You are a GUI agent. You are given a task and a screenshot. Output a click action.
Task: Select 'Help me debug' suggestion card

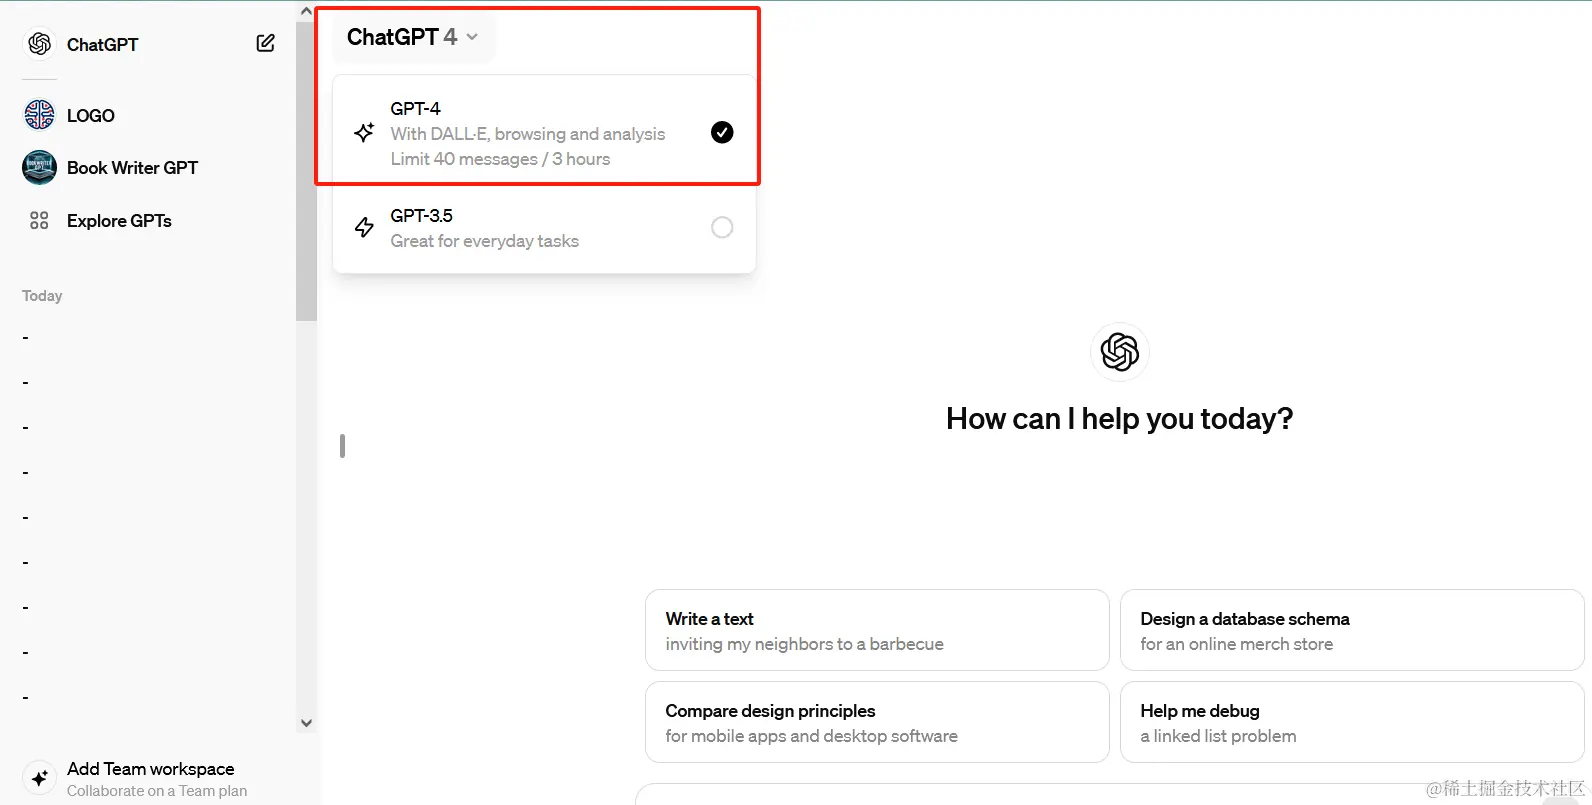pos(1352,722)
